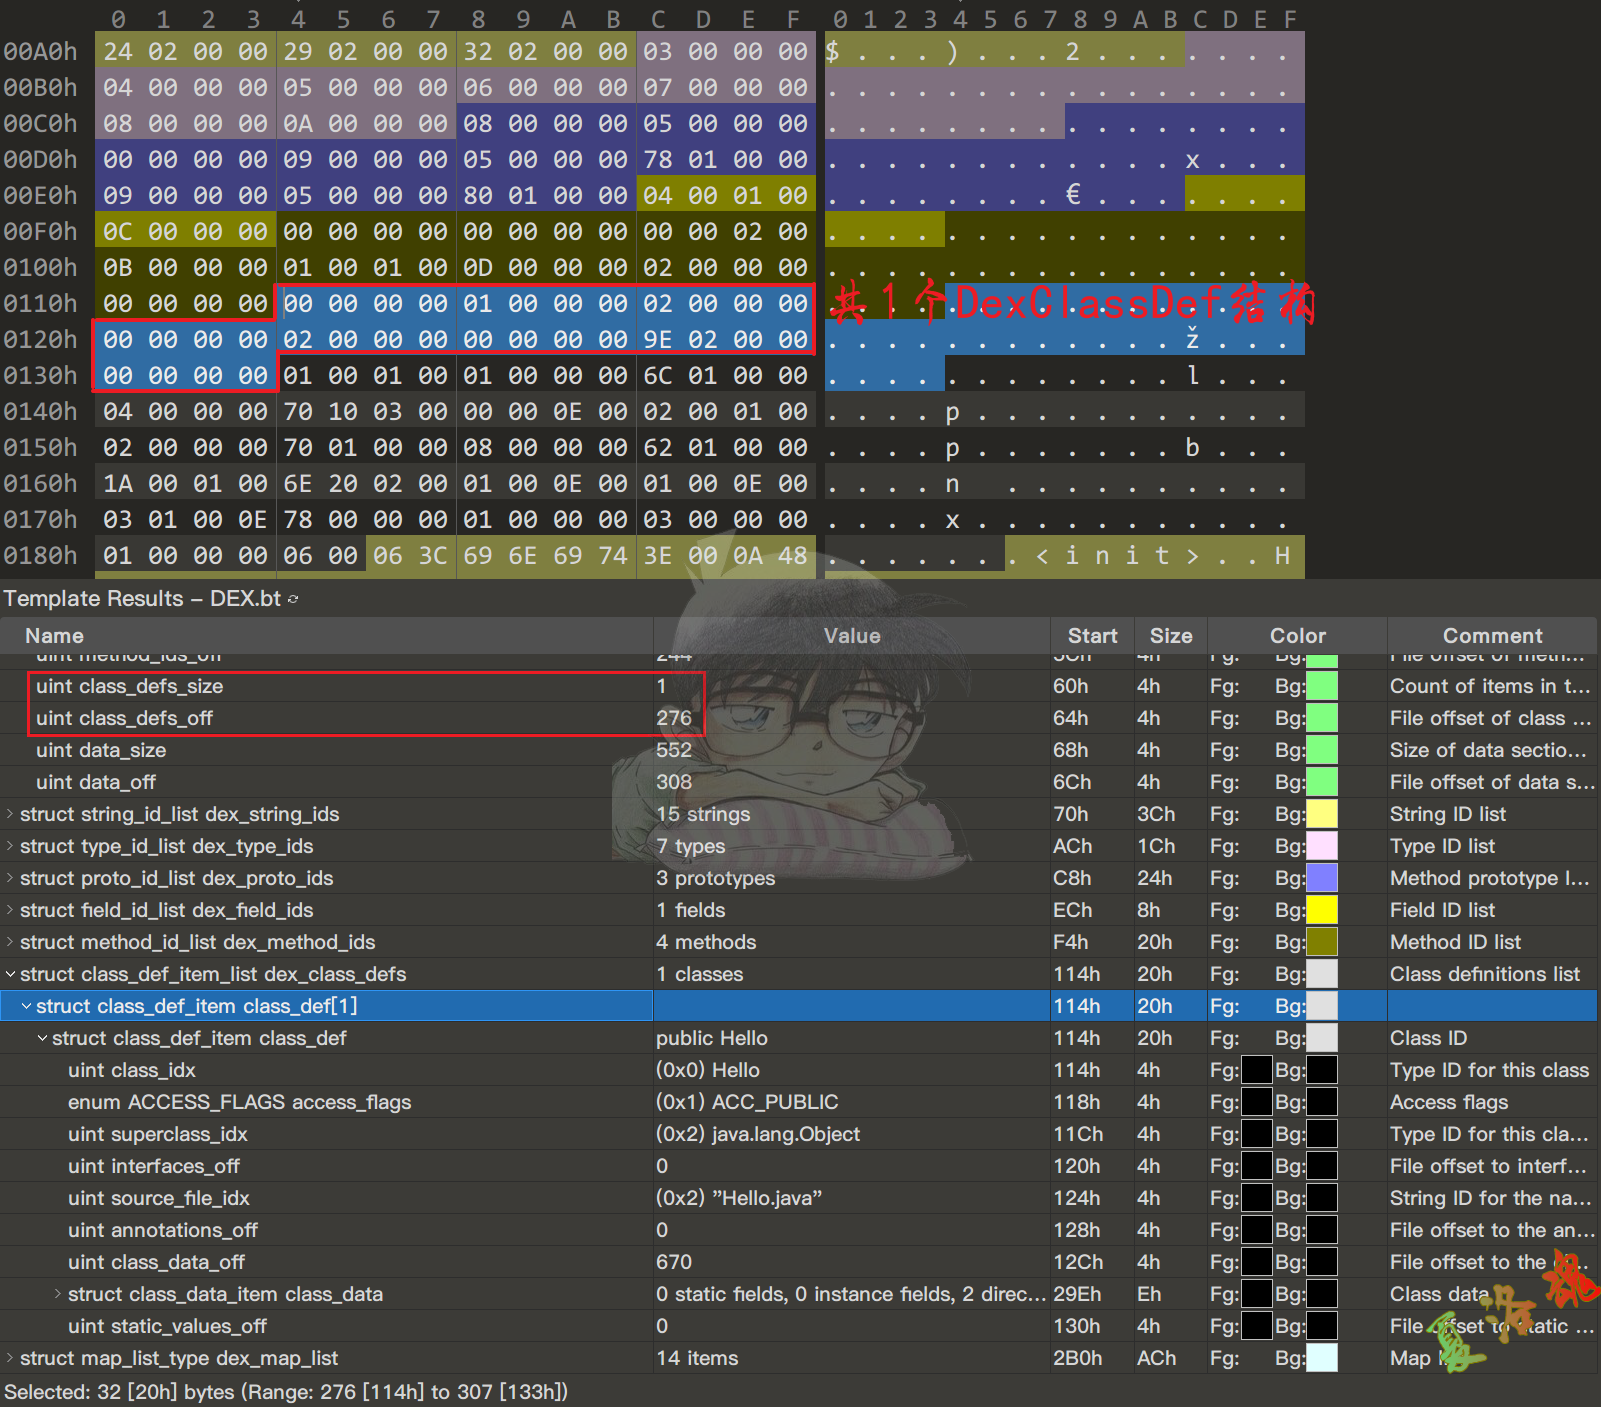Collapse the dex_class_defs list node
Image resolution: width=1601 pixels, height=1407 pixels.
[10, 974]
